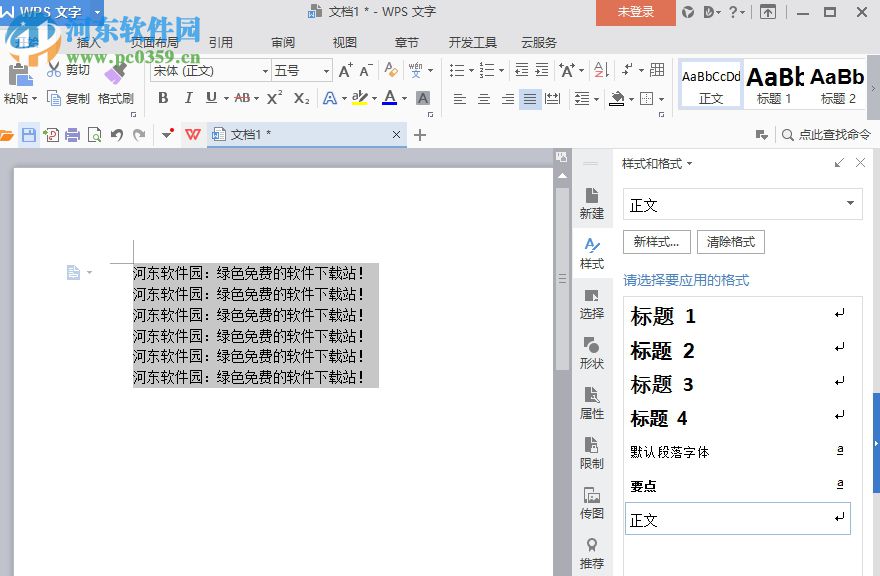Click the paragraph shading paint bucket
This screenshot has width=880, height=576.
click(617, 99)
